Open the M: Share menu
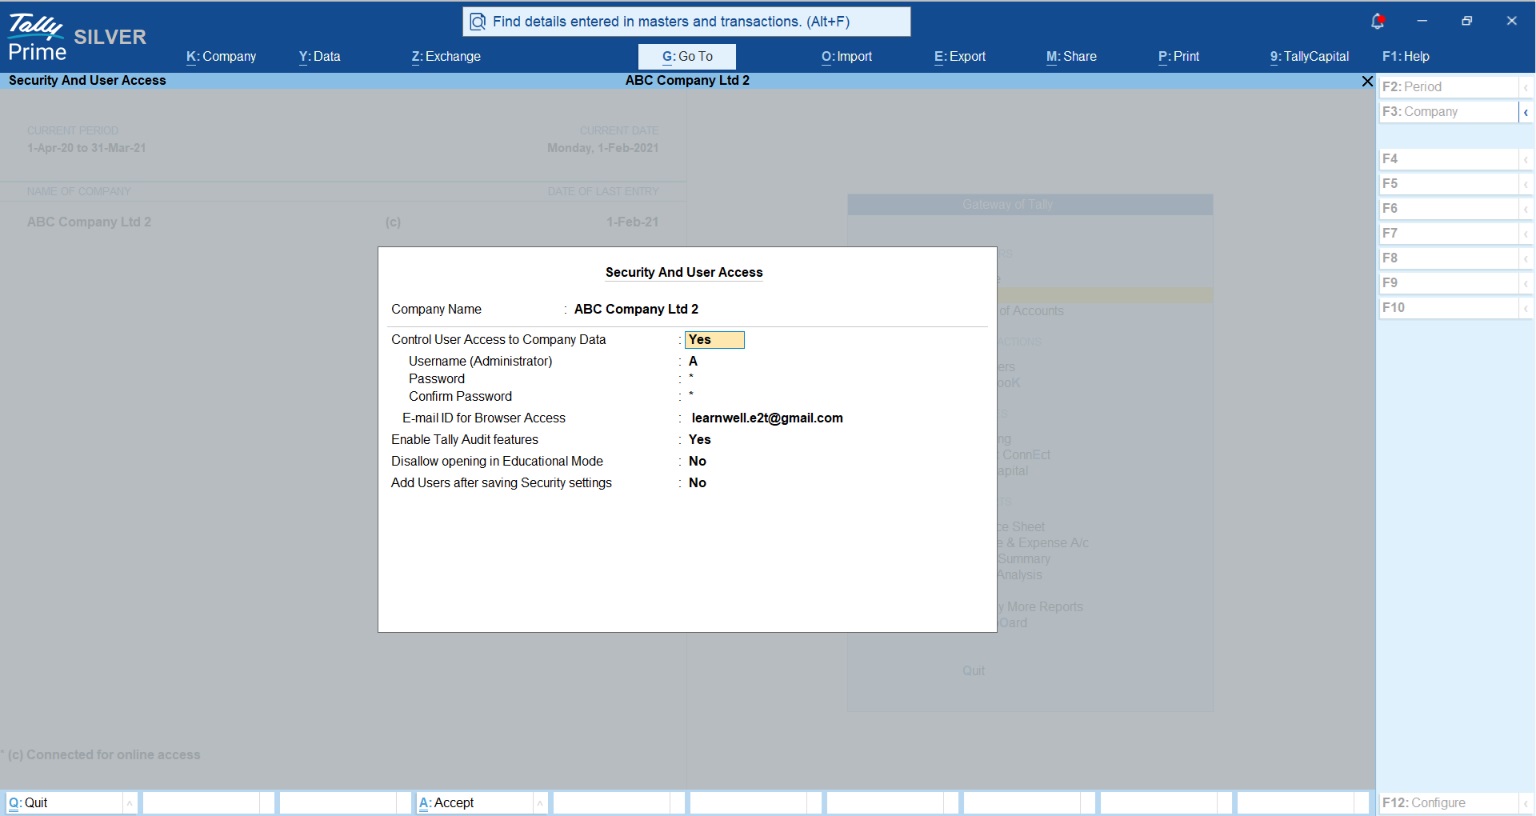Screen dimensions: 1536x816 (1071, 57)
